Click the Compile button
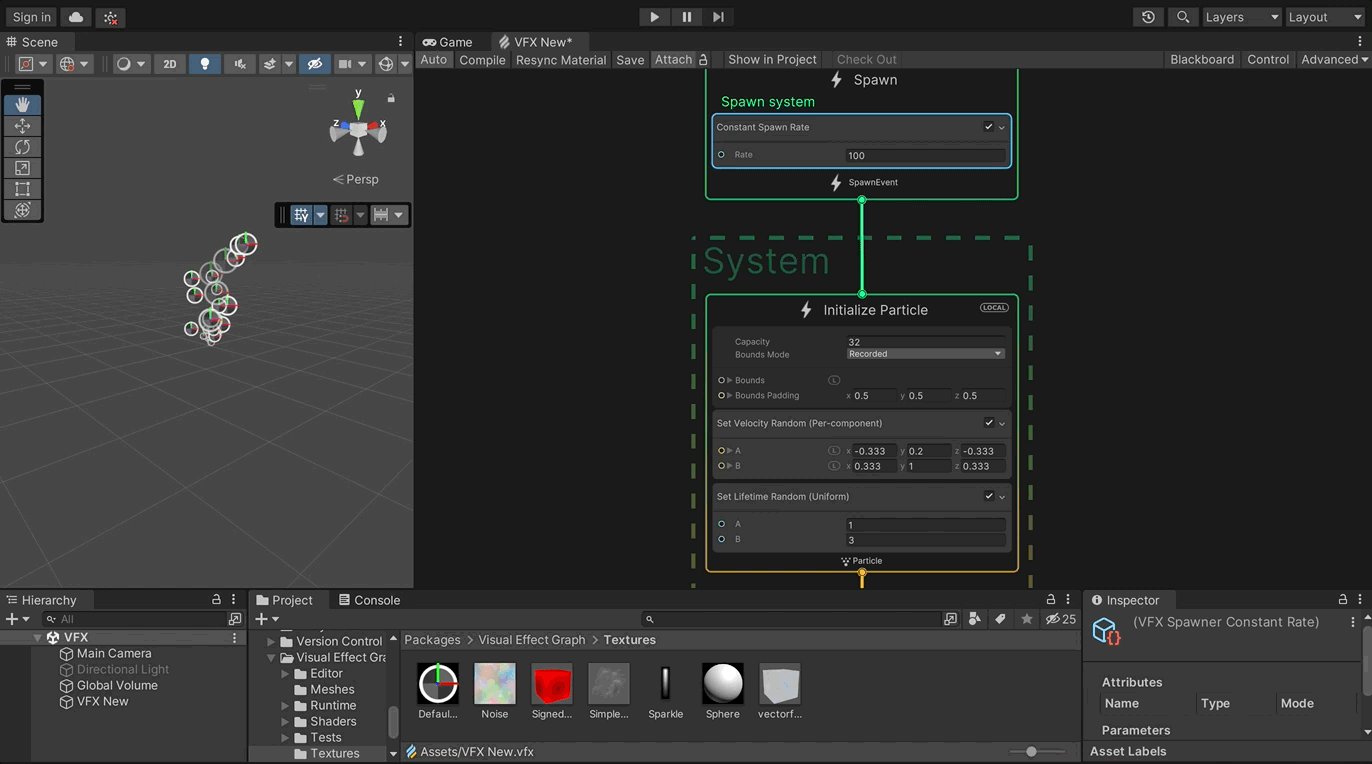 click(482, 60)
